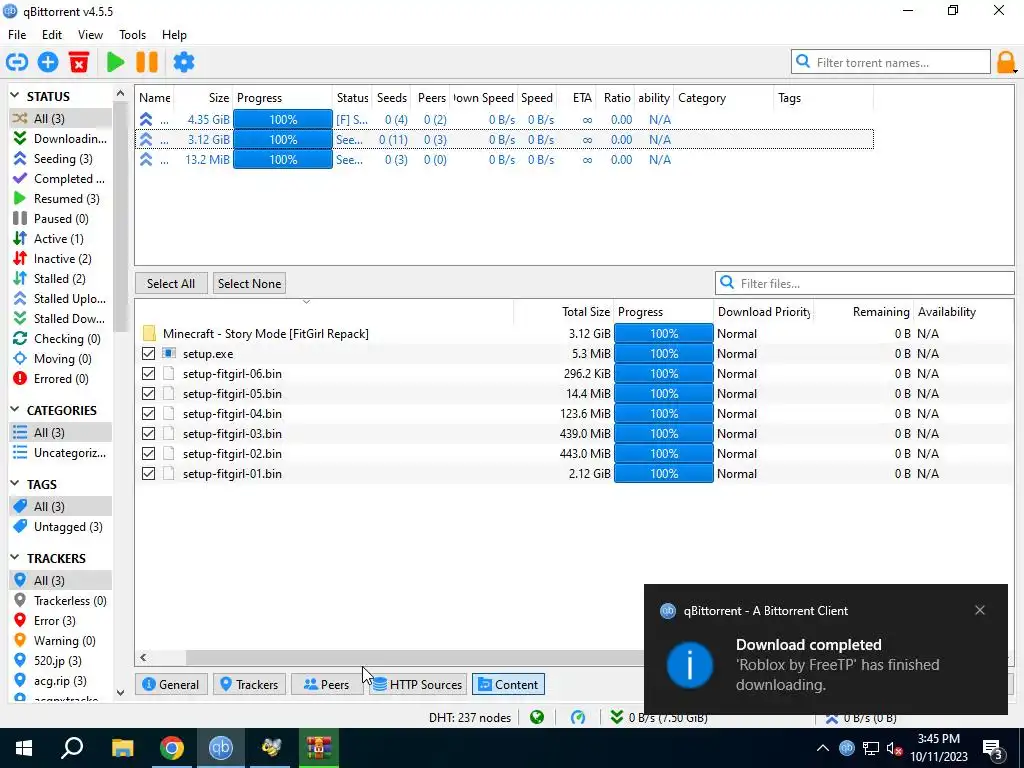The image size is (1024, 768).
Task: Uncheck the setup-fitgirl-05.bin checkbox
Action: coord(148,394)
